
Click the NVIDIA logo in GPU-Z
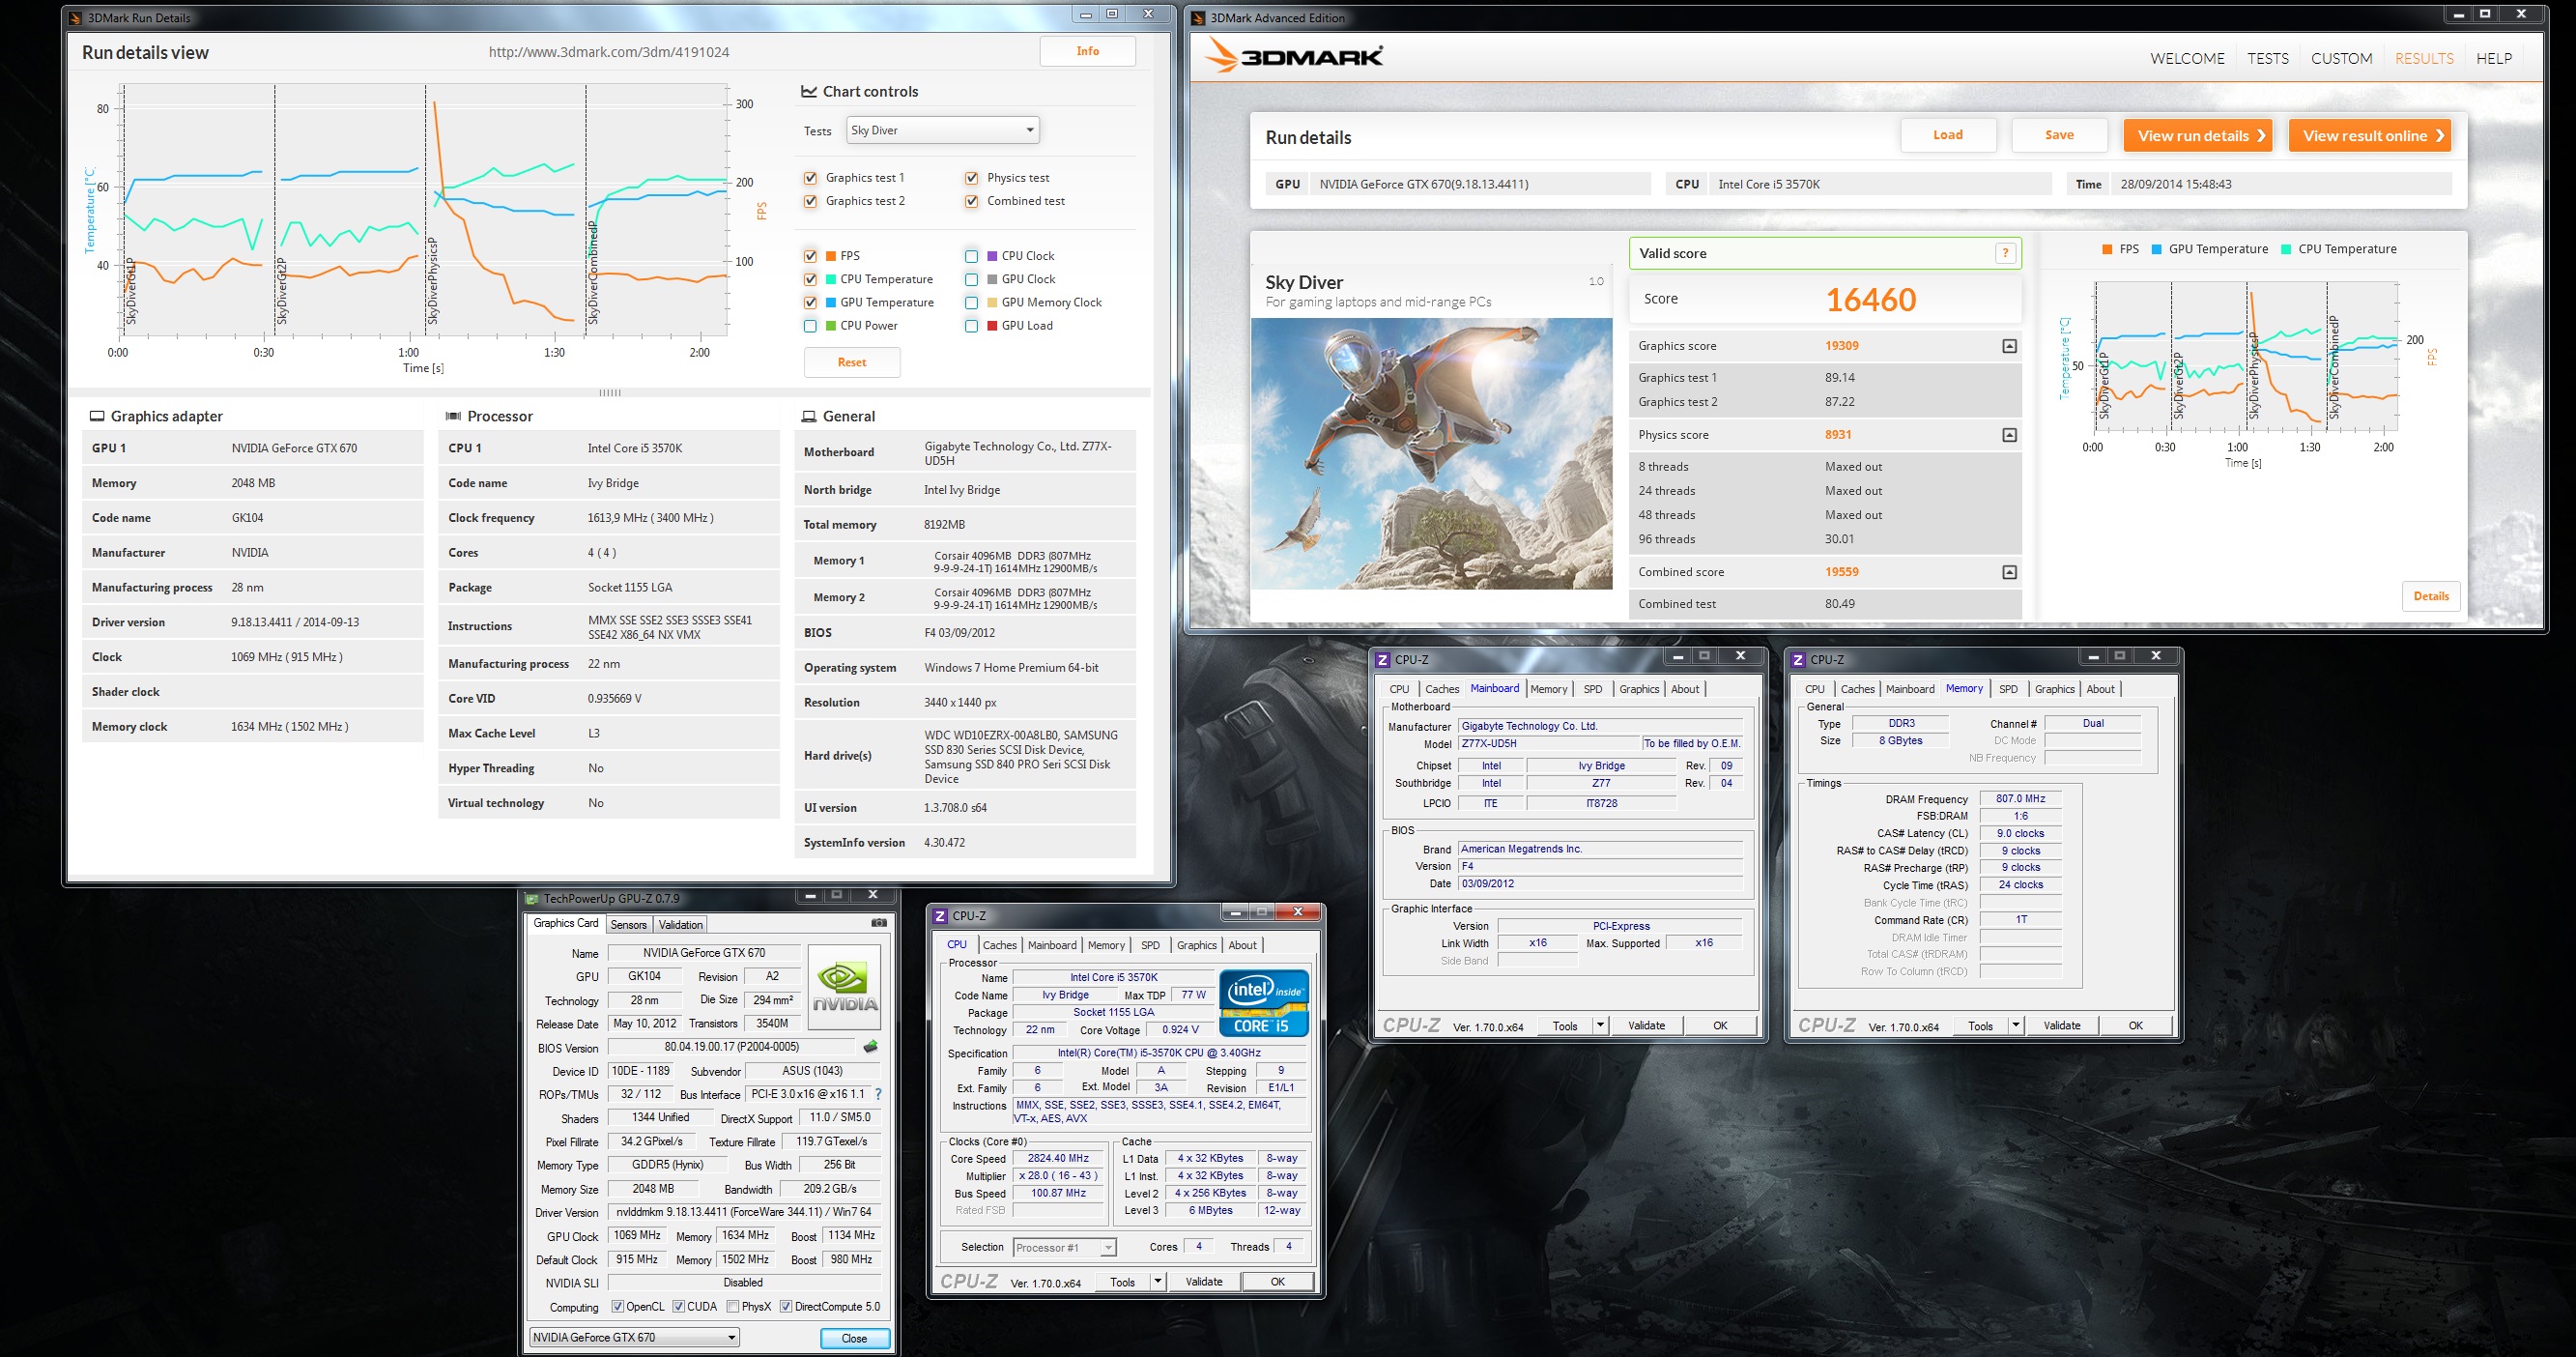(x=844, y=987)
